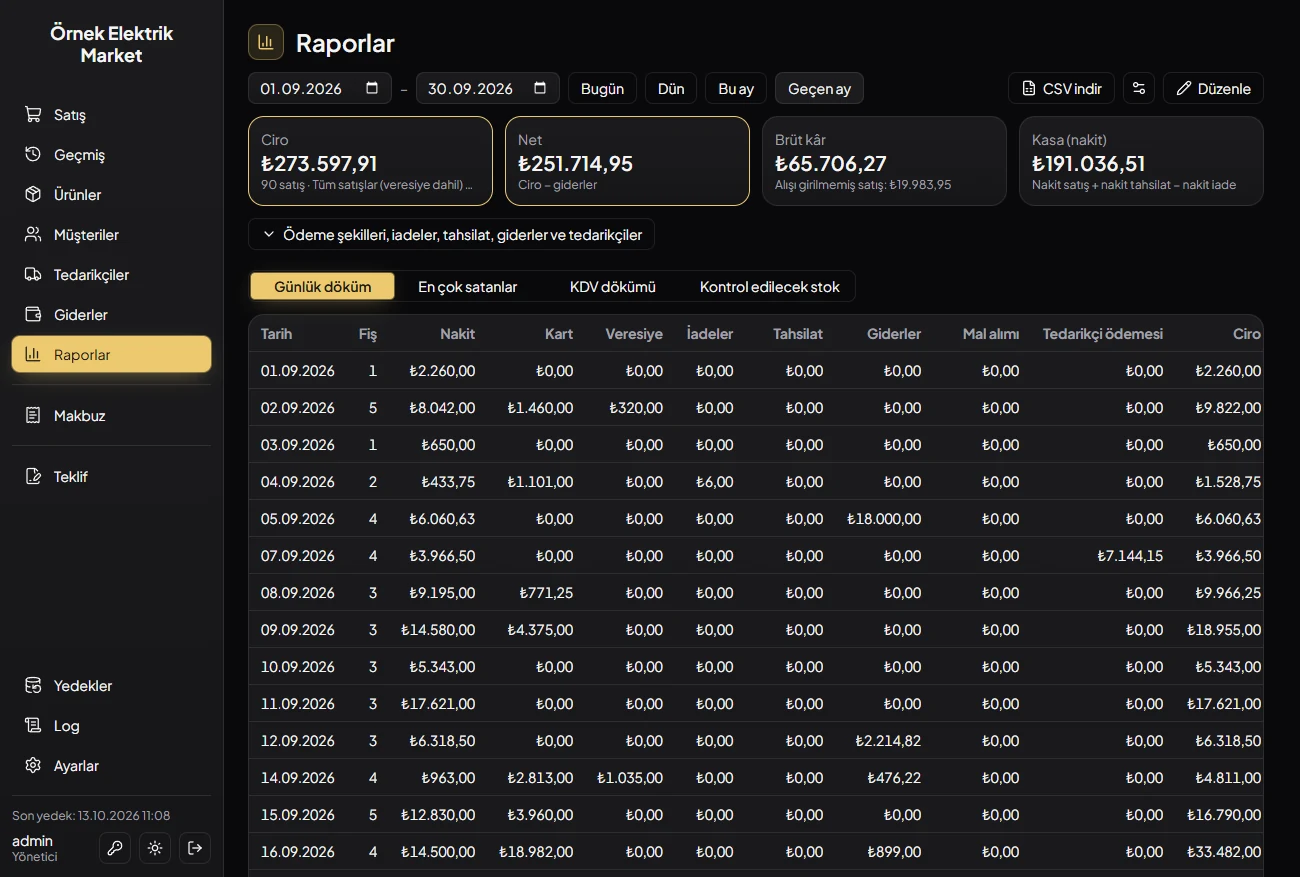The height and width of the screenshot is (877, 1300).
Task: Click the Log scroll icon
Action: click(x=33, y=726)
